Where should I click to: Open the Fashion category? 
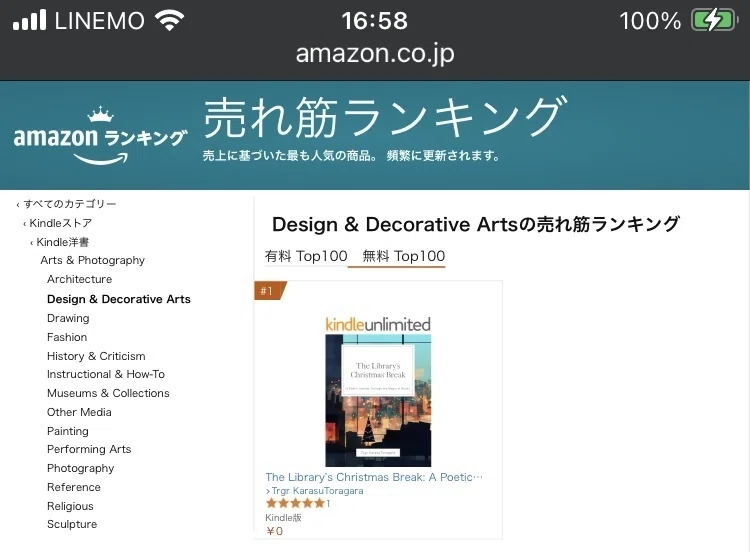click(67, 337)
